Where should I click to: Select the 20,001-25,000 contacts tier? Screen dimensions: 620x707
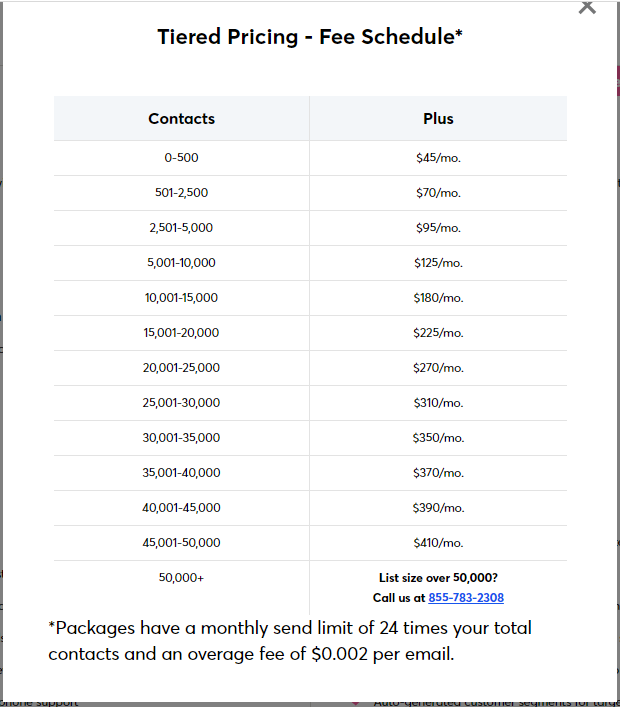coord(181,367)
